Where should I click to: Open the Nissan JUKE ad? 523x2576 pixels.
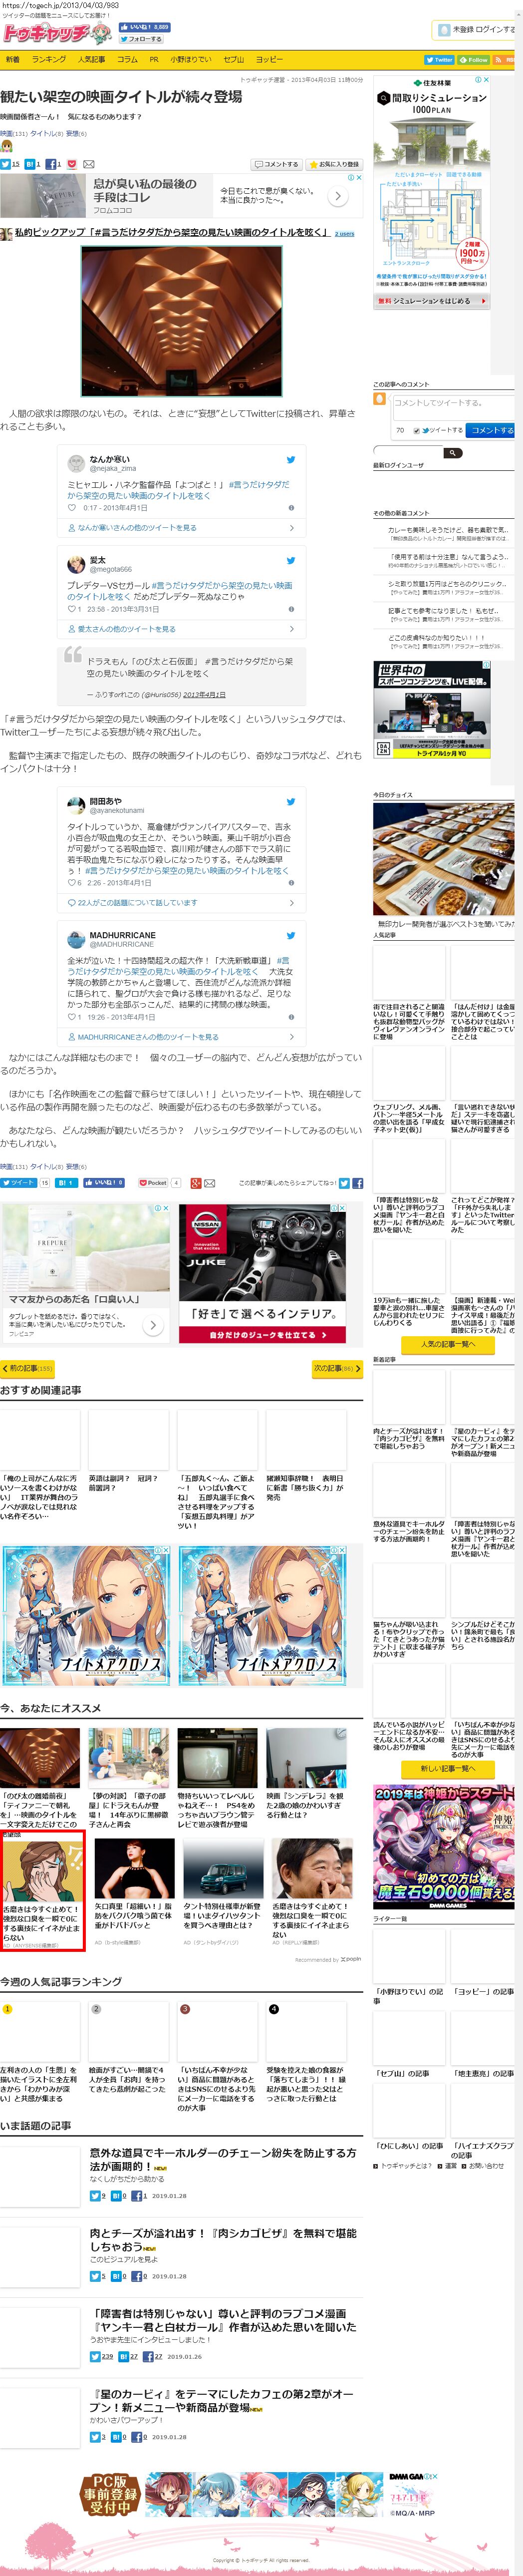tap(263, 1273)
